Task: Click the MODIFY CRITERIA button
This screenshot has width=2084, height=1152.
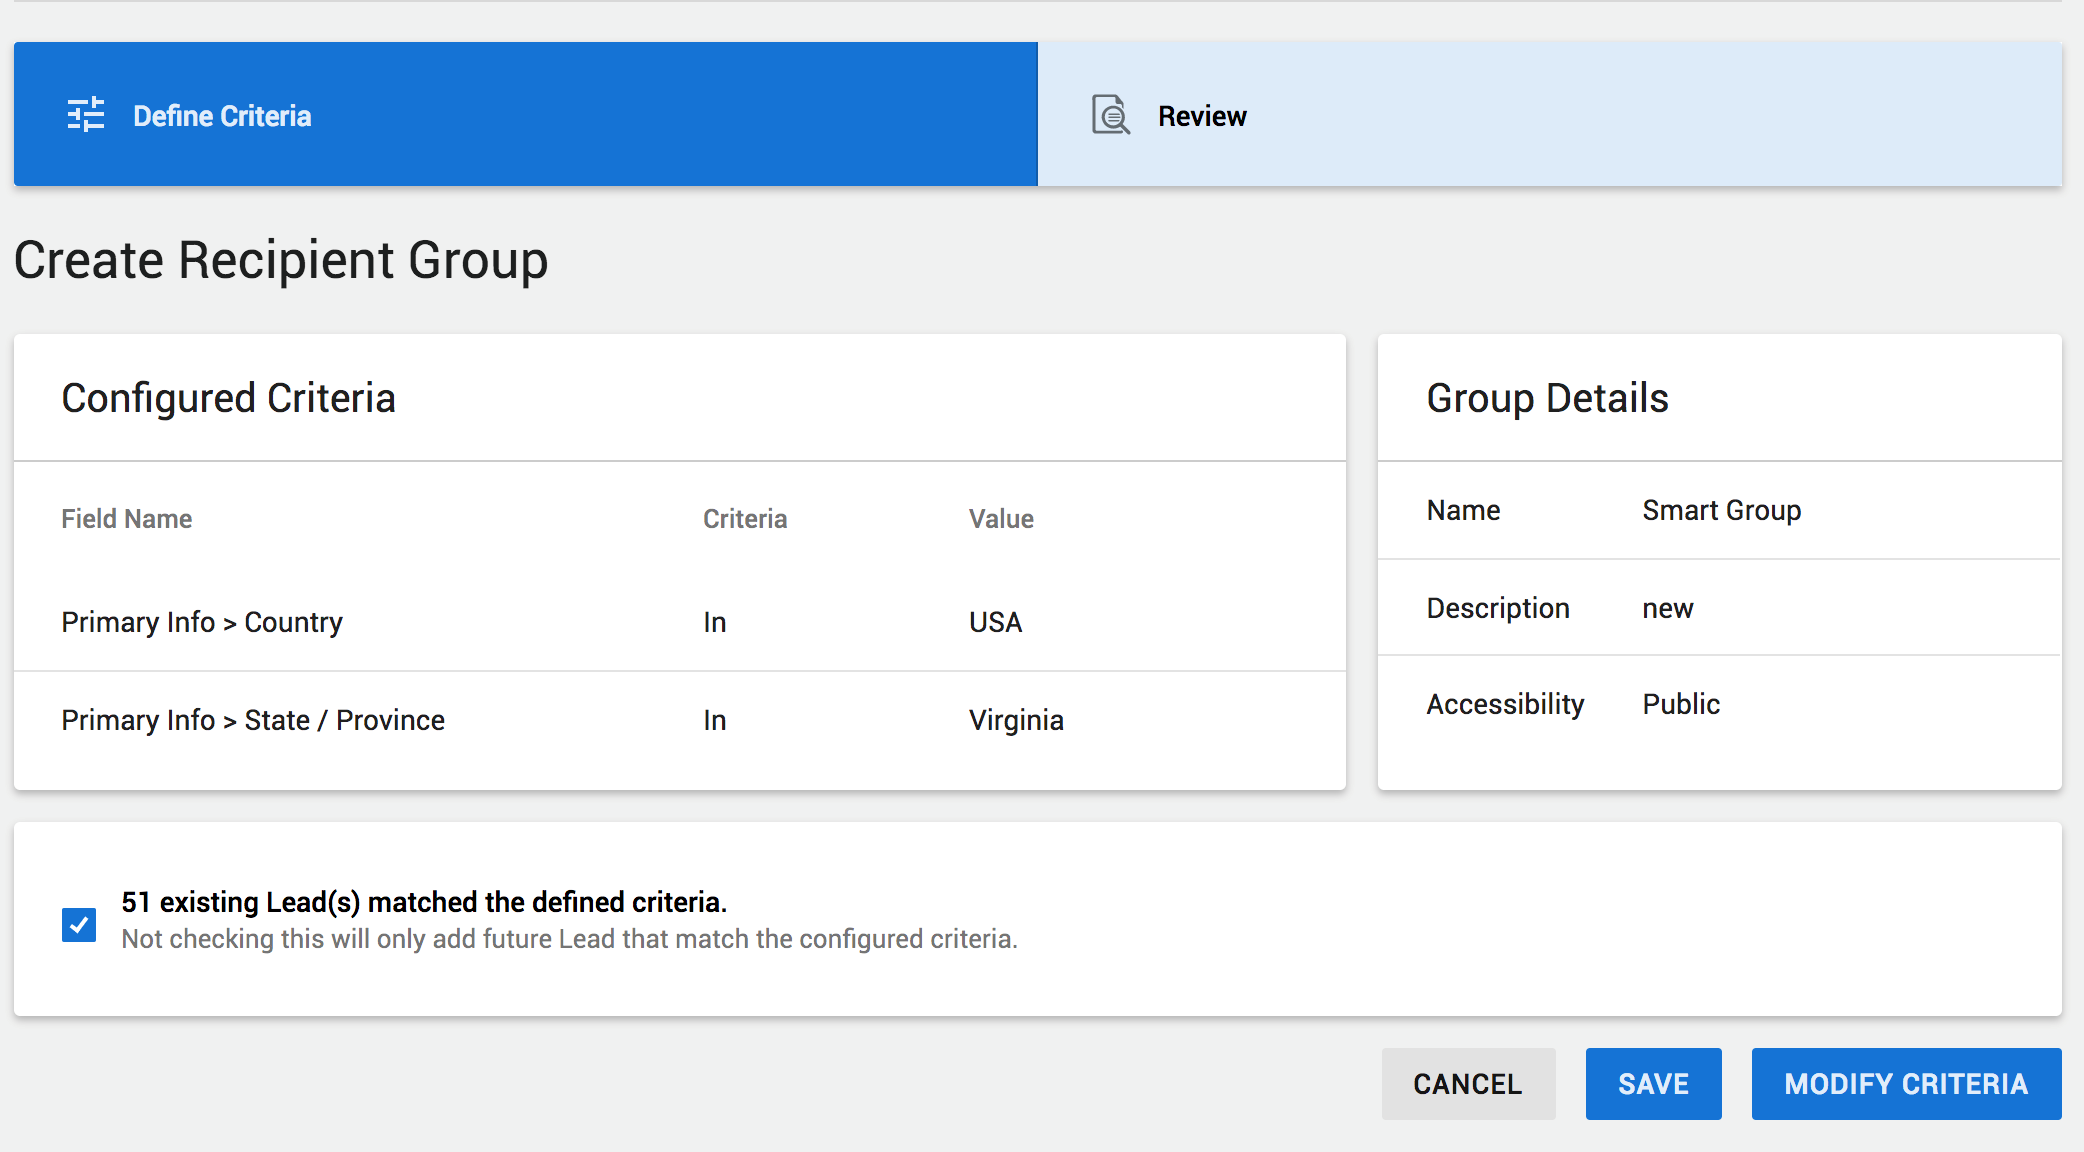Action: (1907, 1084)
